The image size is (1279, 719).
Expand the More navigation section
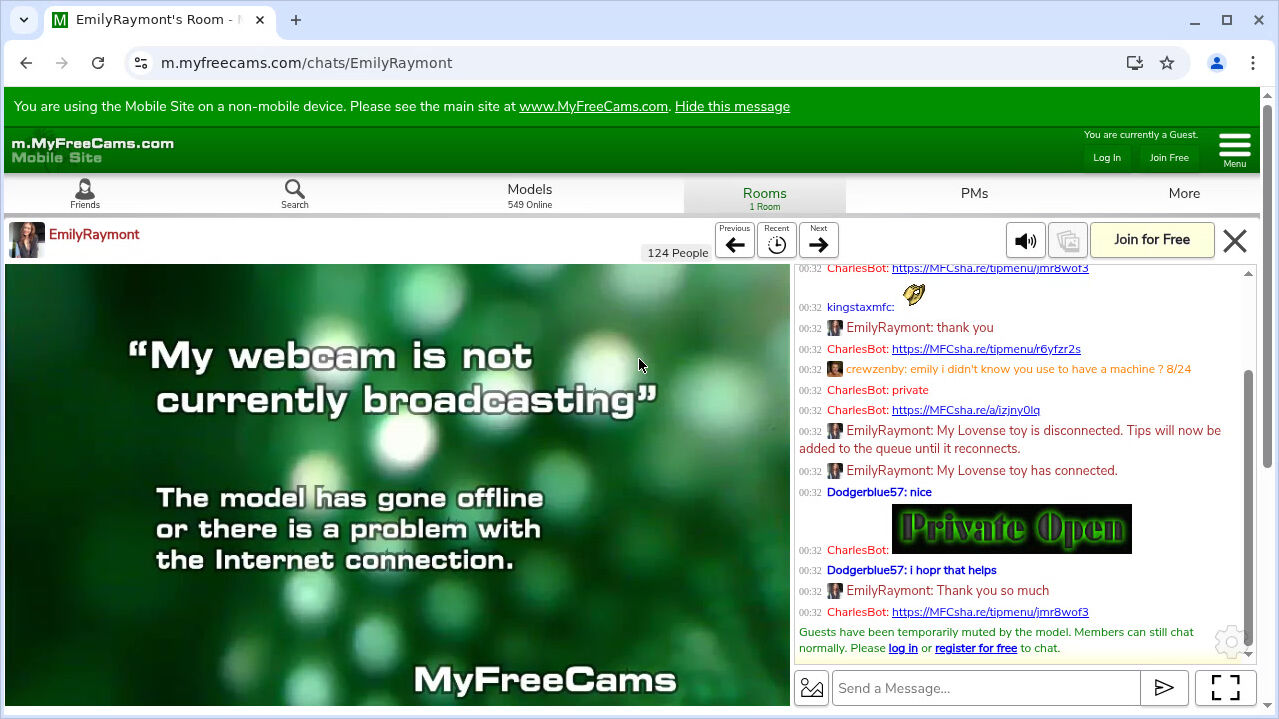[x=1184, y=194]
